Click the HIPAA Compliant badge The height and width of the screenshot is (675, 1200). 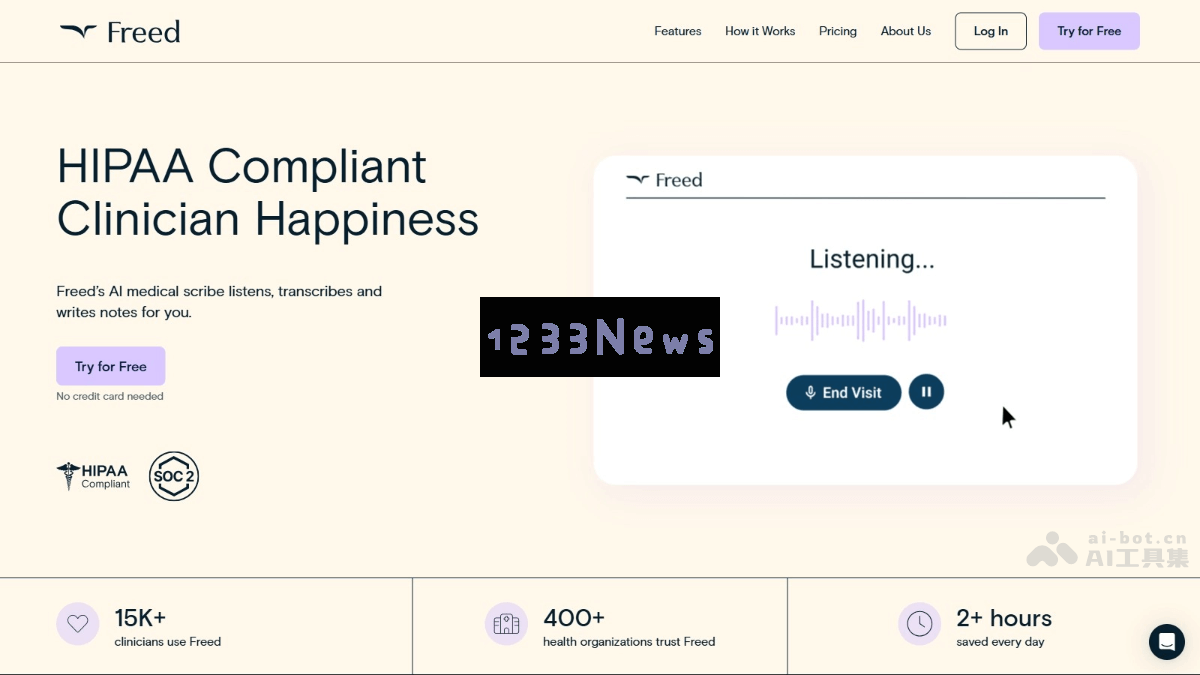click(94, 476)
